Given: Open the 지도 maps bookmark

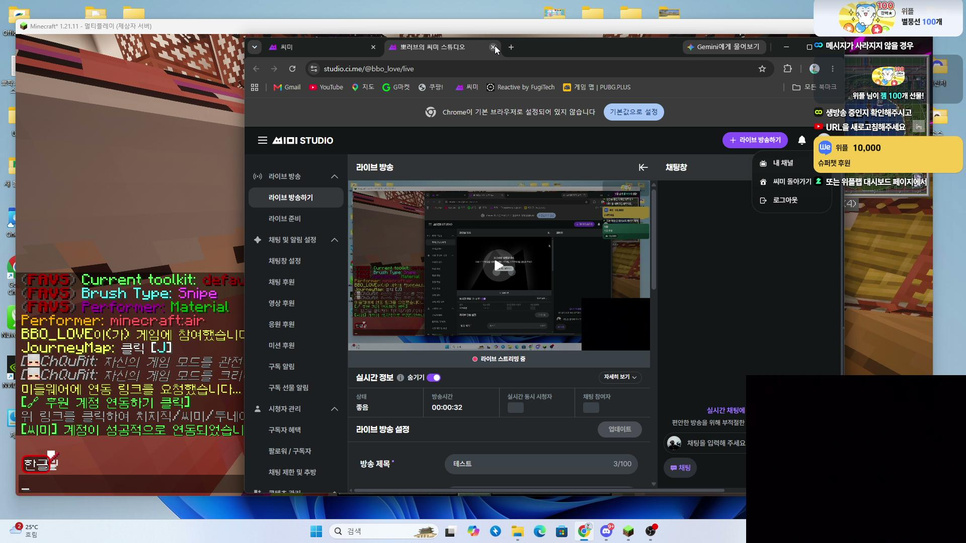Looking at the screenshot, I should pos(363,88).
